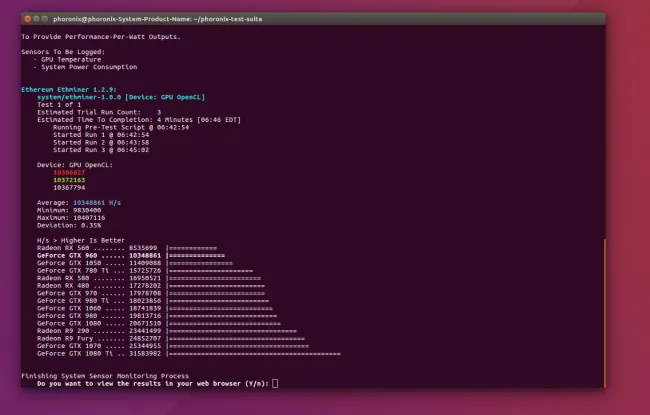Screen dimensions: 650x415
Task: Click Started Run 2 line
Action: point(101,142)
